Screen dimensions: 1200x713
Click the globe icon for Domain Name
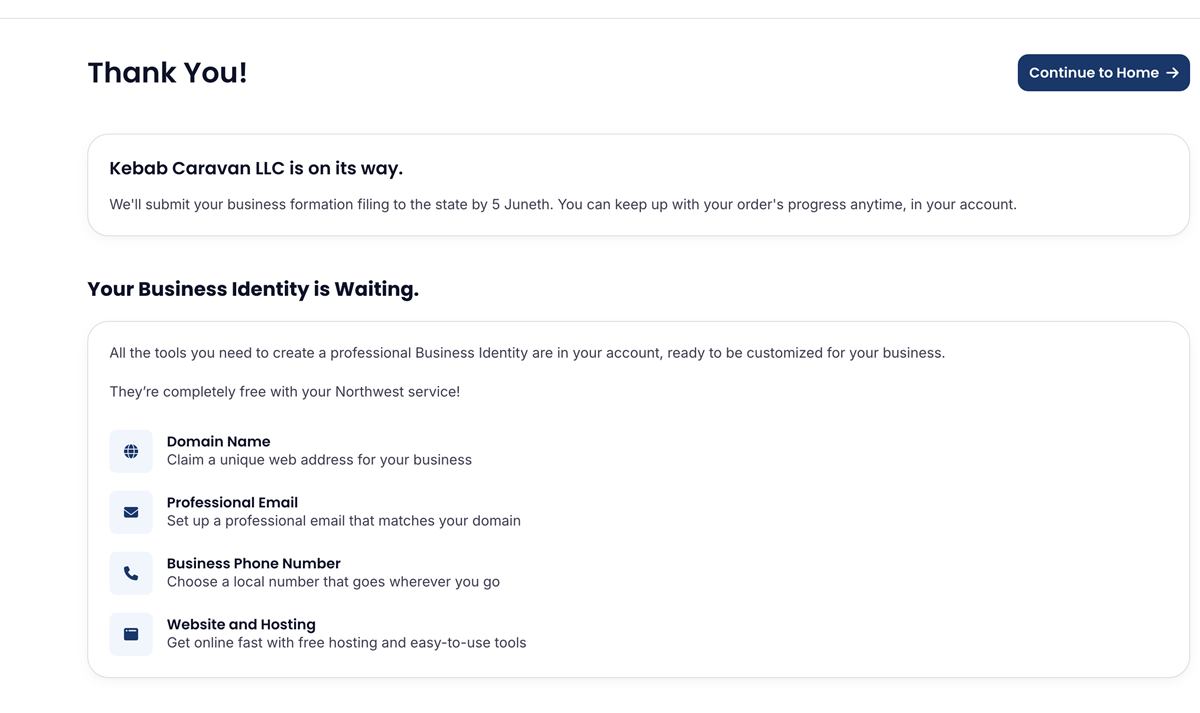point(131,451)
